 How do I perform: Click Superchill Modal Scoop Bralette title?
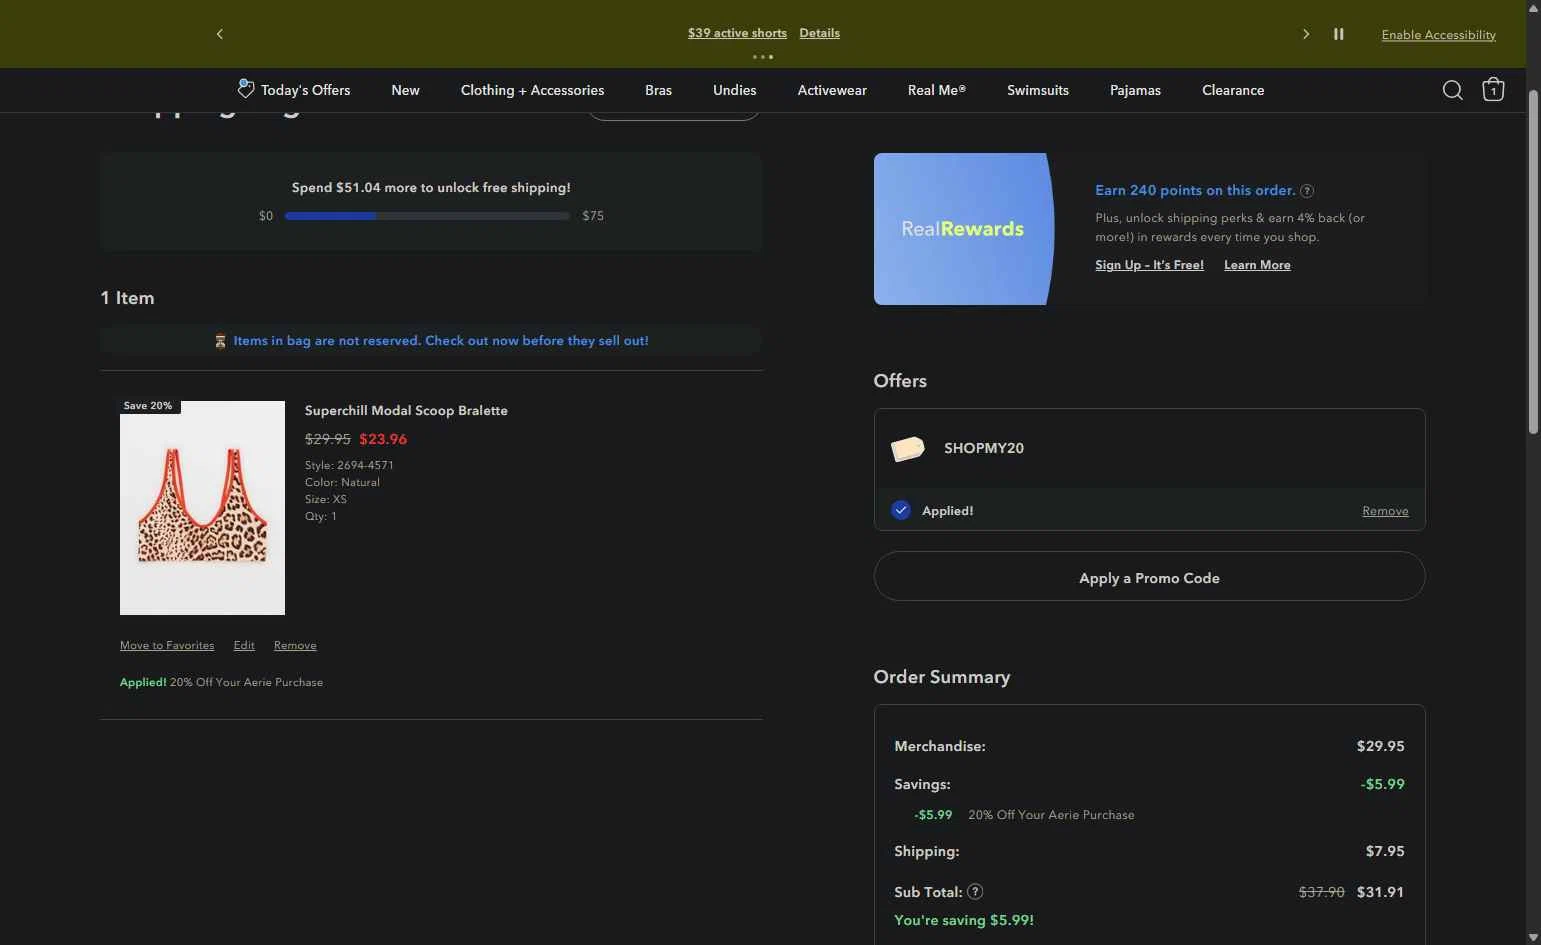click(406, 411)
